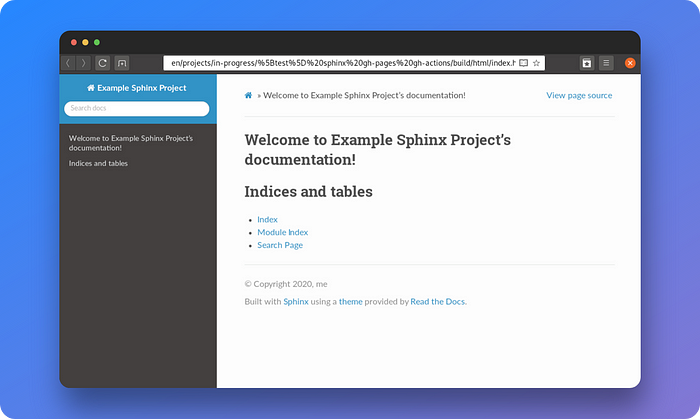This screenshot has height=419, width=700.
Task: Follow the Read the Docs footer link
Action: pyautogui.click(x=438, y=302)
